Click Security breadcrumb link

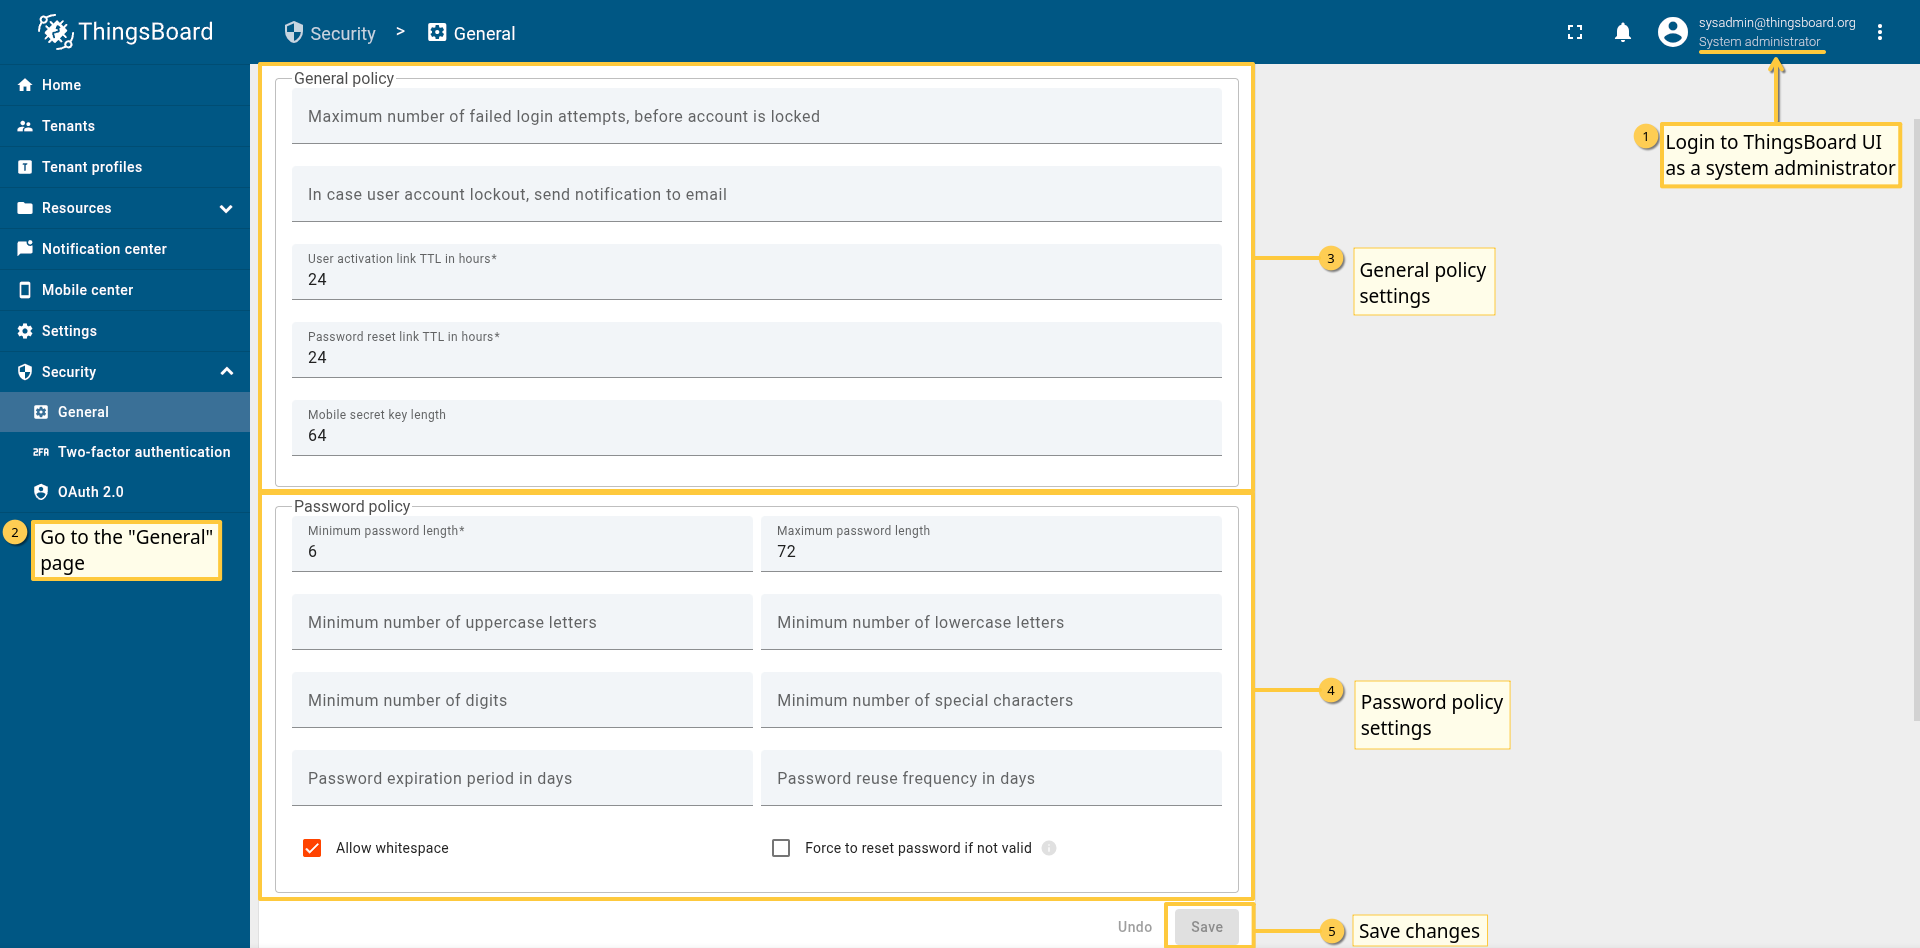coord(331,33)
